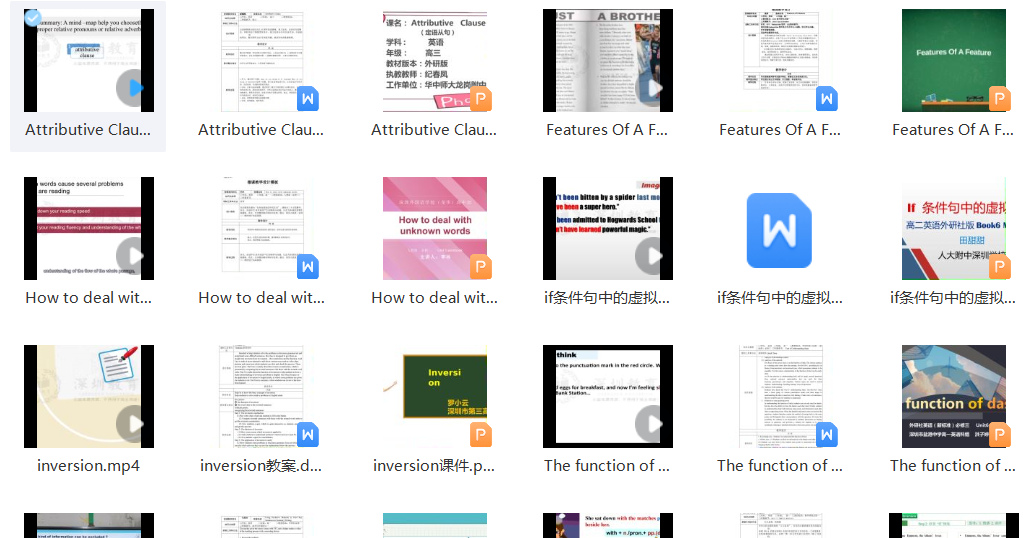Open the if条件句 video thumbnail with spider text
This screenshot has width=1035, height=538.
(x=607, y=228)
